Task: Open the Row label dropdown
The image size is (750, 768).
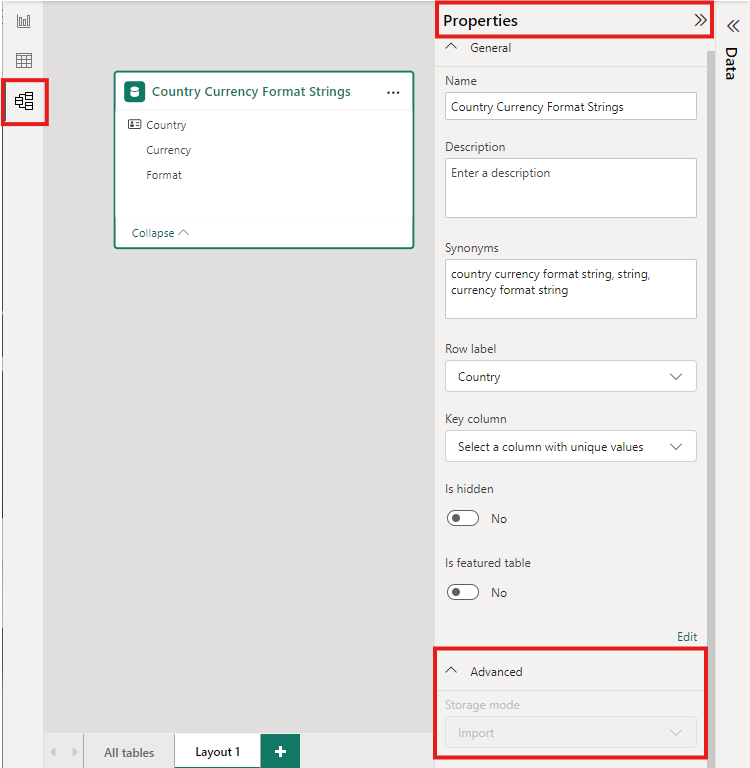Action: 571,376
